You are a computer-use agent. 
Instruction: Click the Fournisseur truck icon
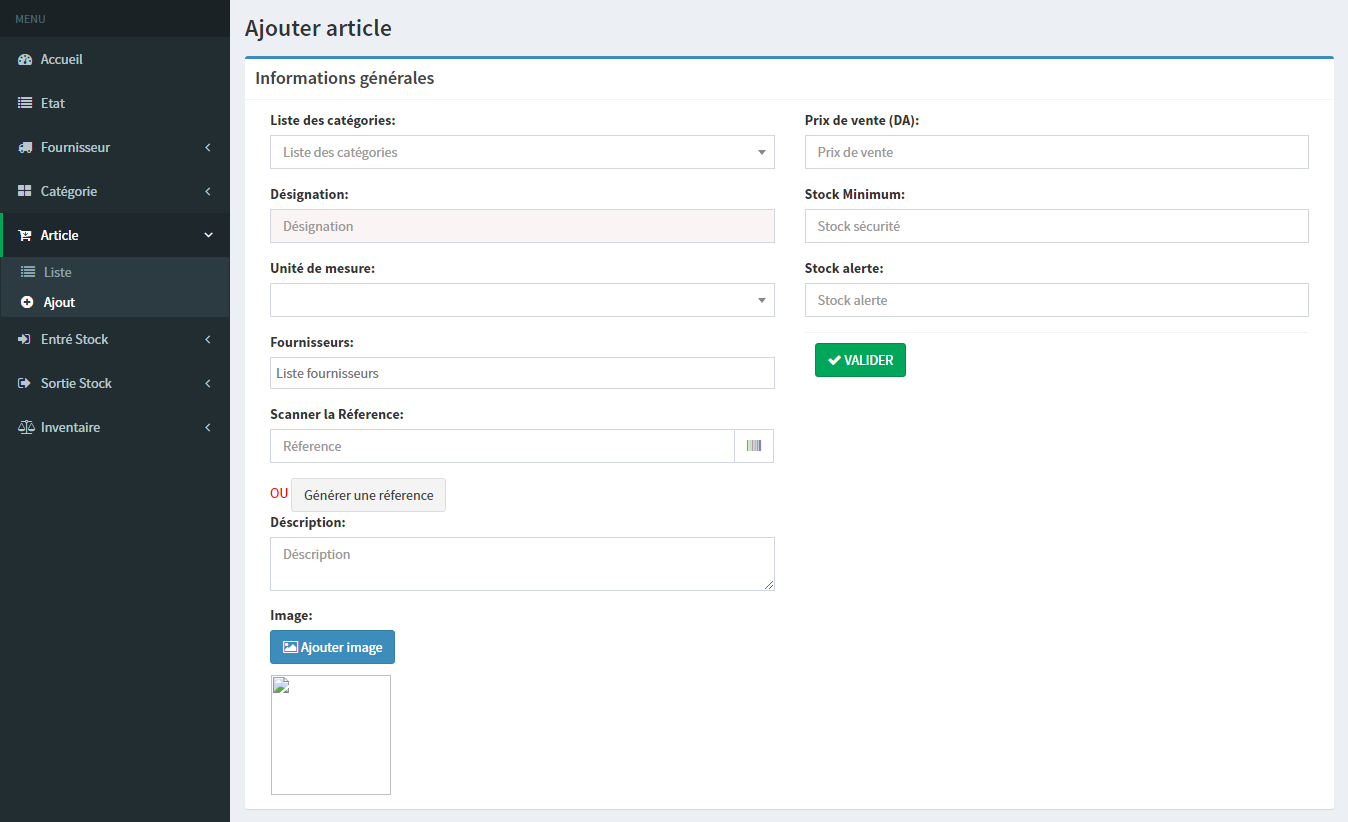[25, 148]
